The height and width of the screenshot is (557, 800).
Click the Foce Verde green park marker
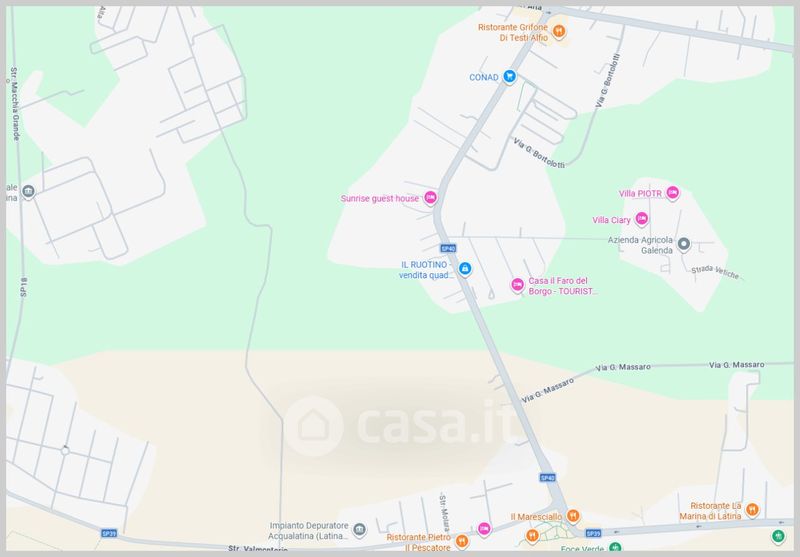615,548
